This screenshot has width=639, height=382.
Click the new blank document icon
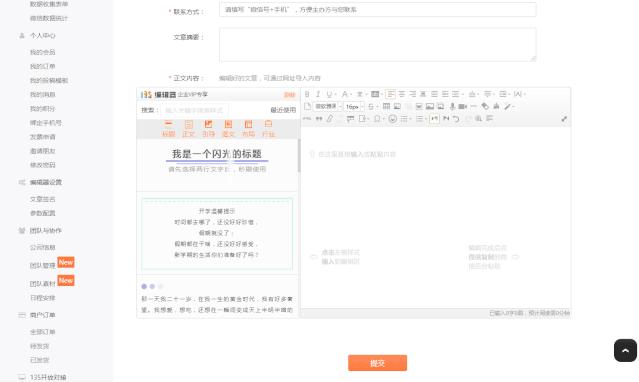click(307, 106)
